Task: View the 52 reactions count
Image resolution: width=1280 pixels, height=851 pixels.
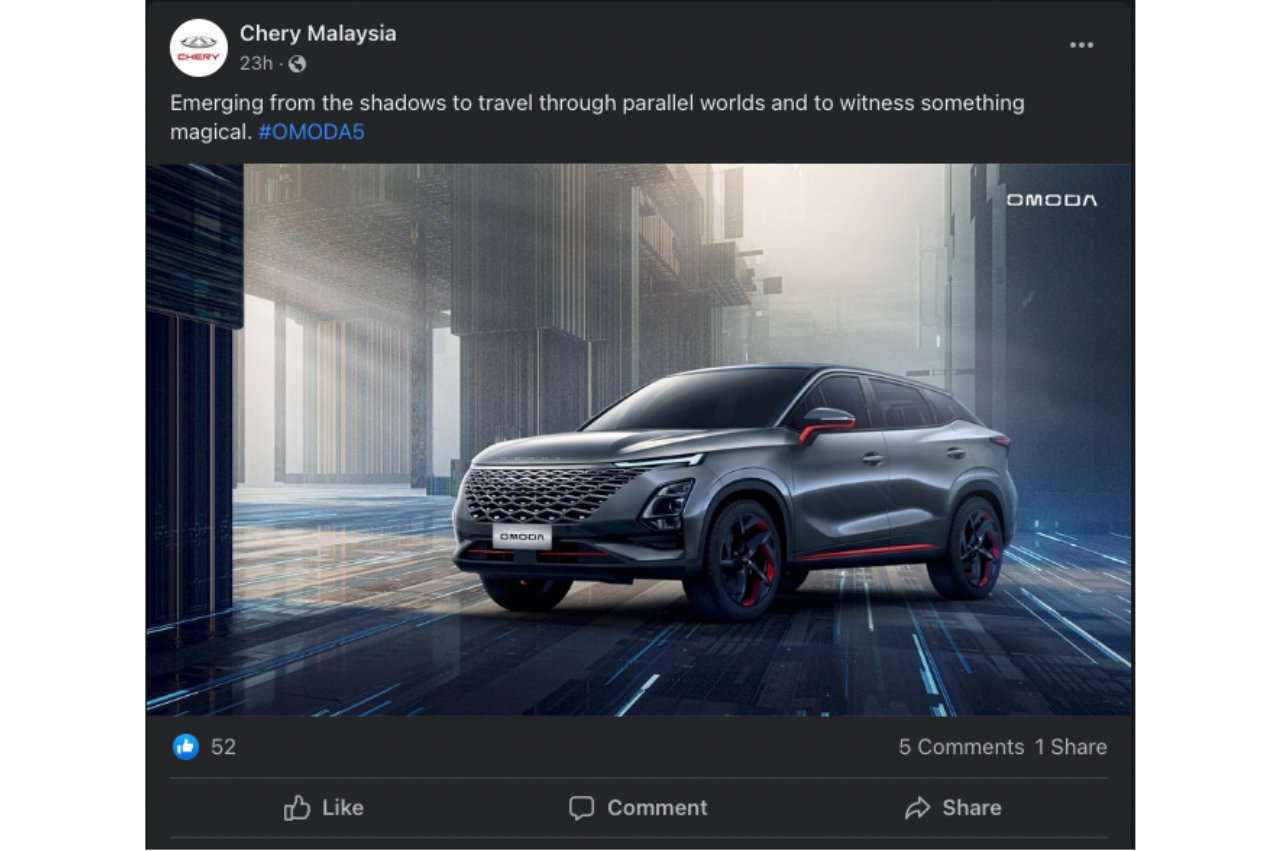Action: pyautogui.click(x=223, y=747)
